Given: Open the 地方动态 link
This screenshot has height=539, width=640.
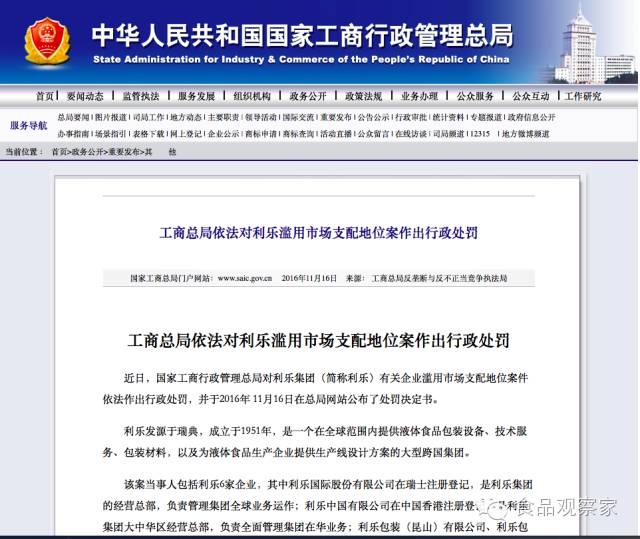Looking at the screenshot, I should point(186,118).
